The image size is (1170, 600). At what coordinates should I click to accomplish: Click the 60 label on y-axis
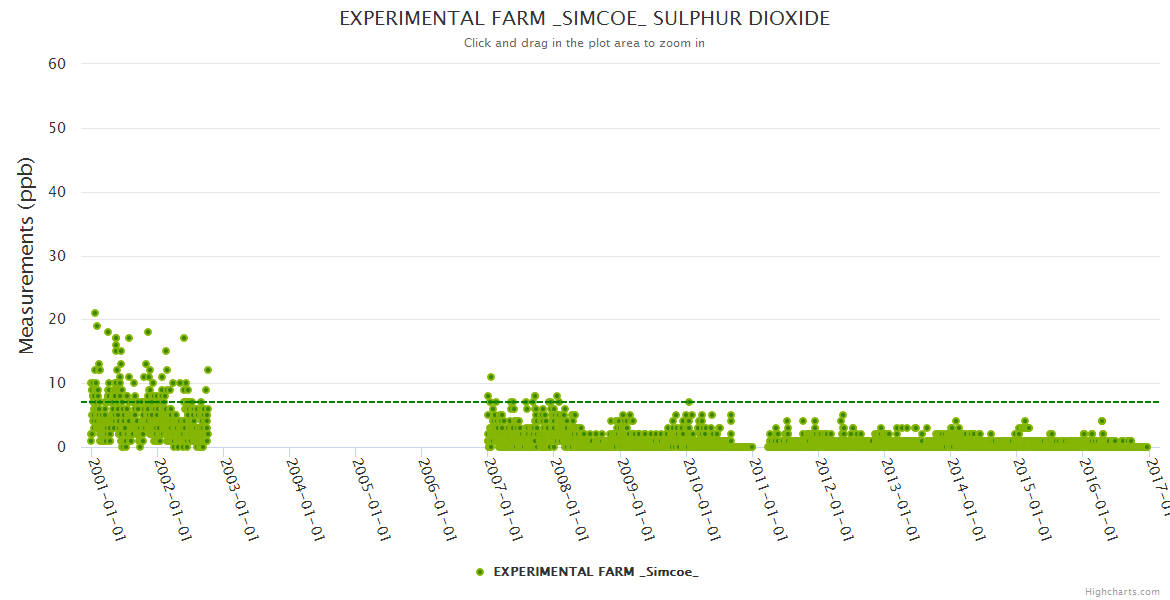click(x=57, y=64)
